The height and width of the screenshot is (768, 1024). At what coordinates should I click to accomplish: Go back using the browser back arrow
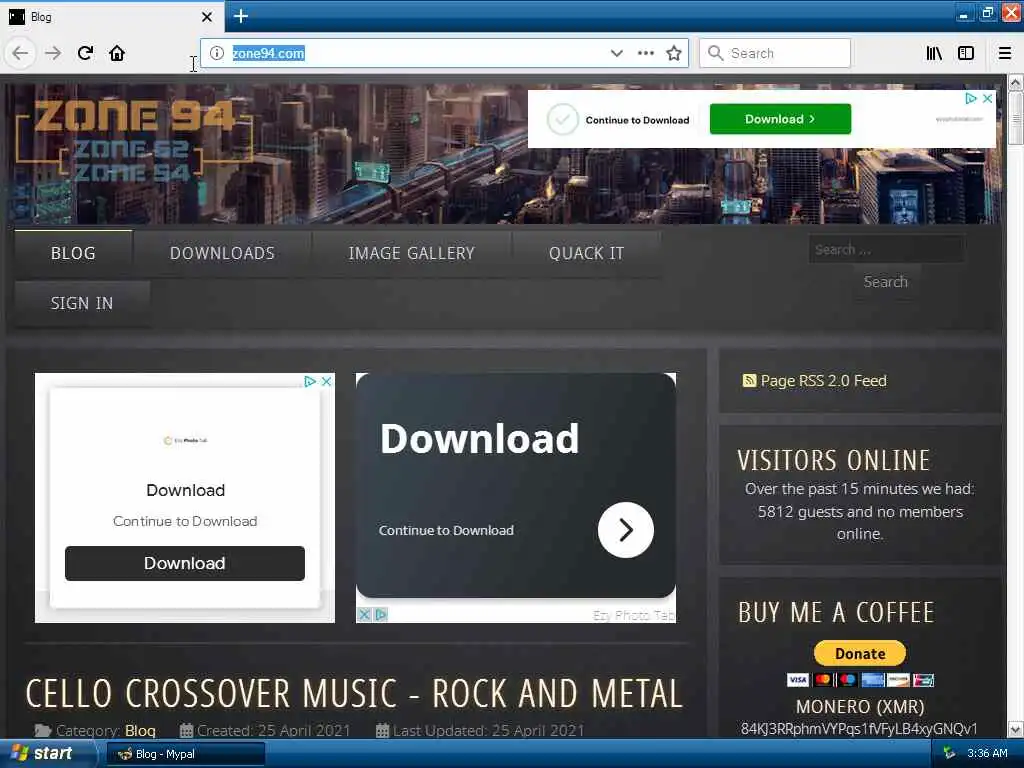coord(20,53)
